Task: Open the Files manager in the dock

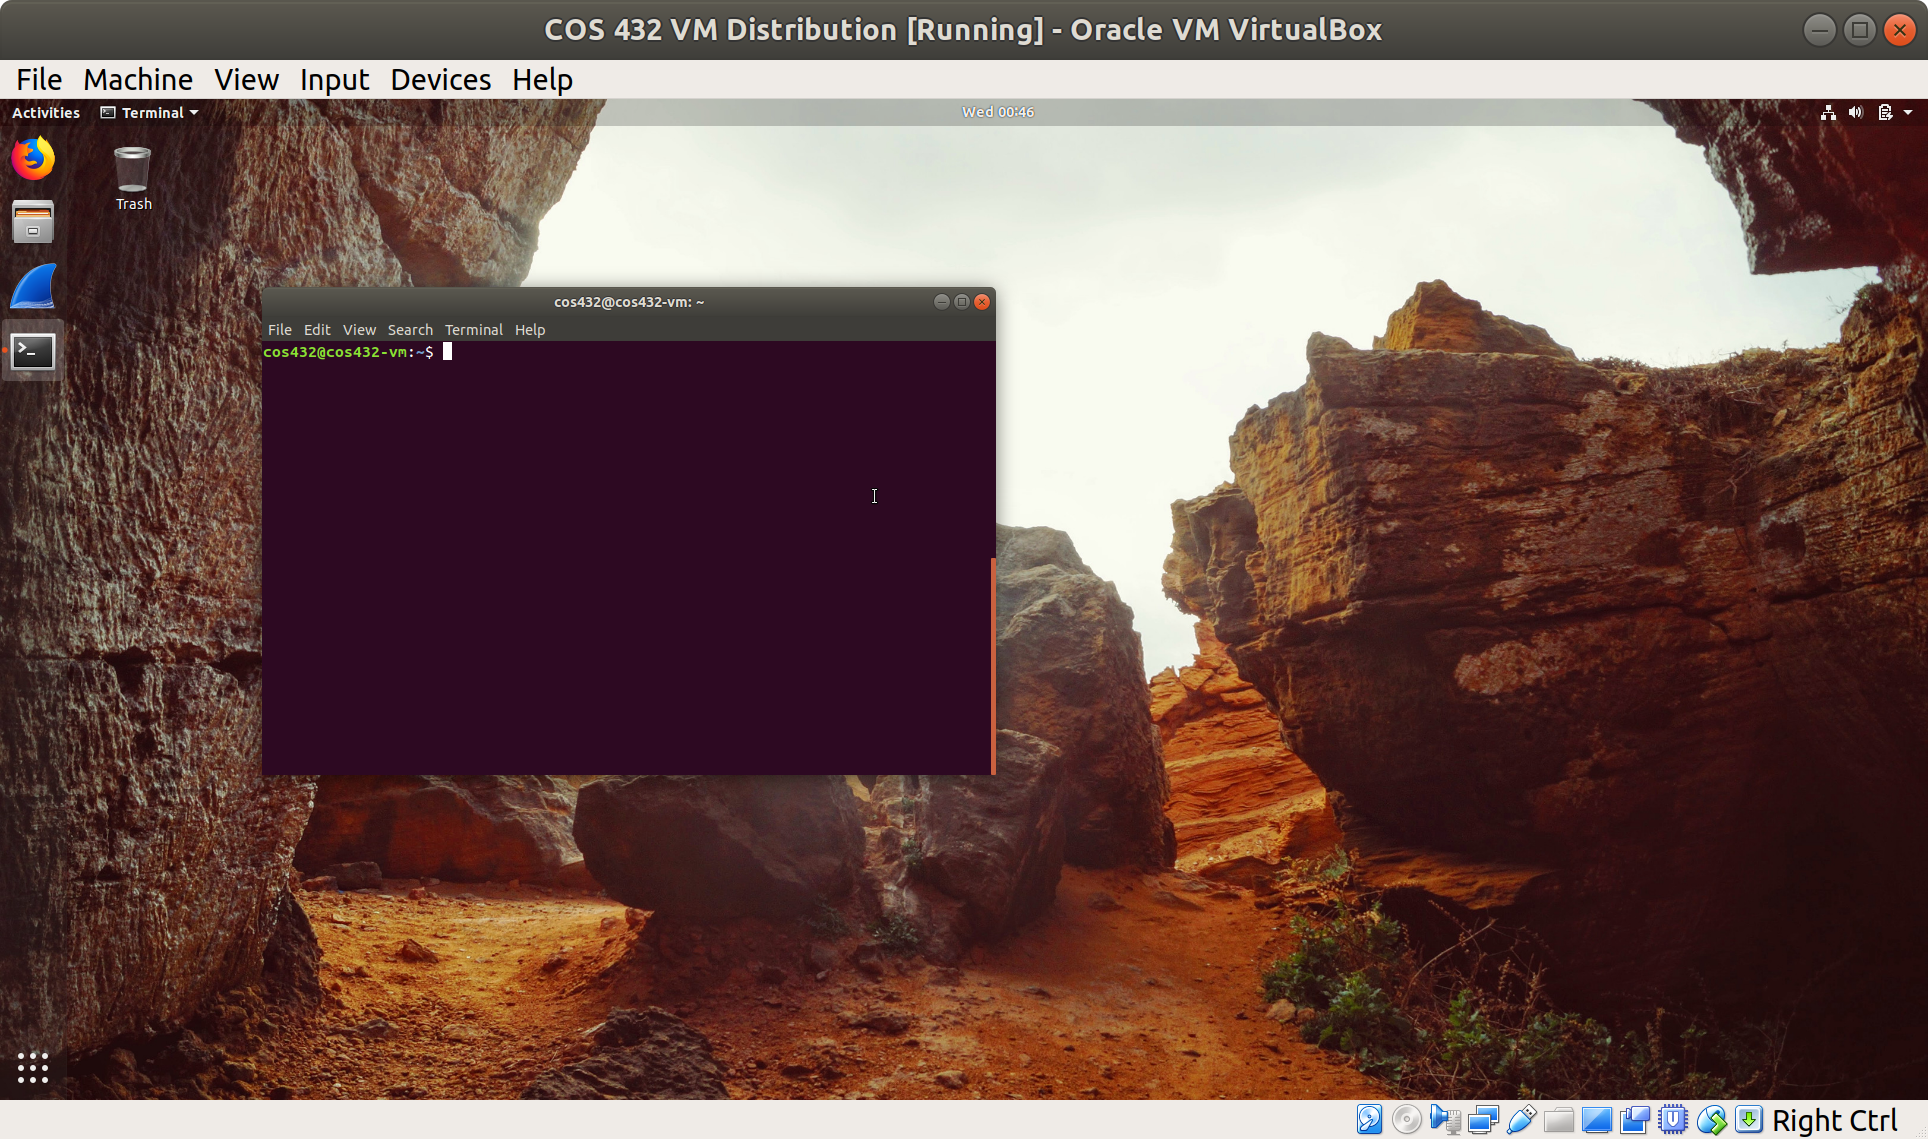Action: tap(33, 222)
